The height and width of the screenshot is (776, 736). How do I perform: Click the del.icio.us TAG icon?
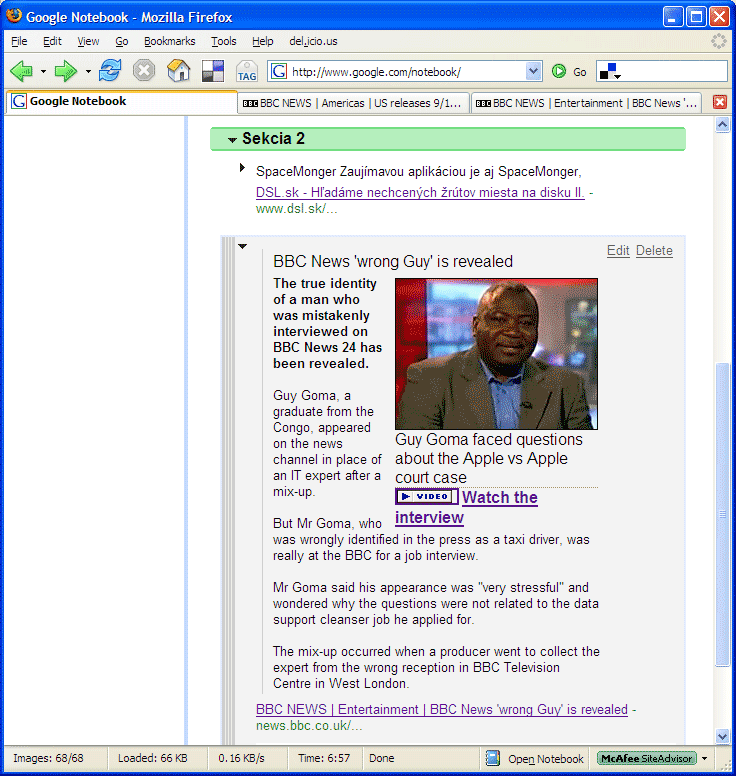pos(247,71)
